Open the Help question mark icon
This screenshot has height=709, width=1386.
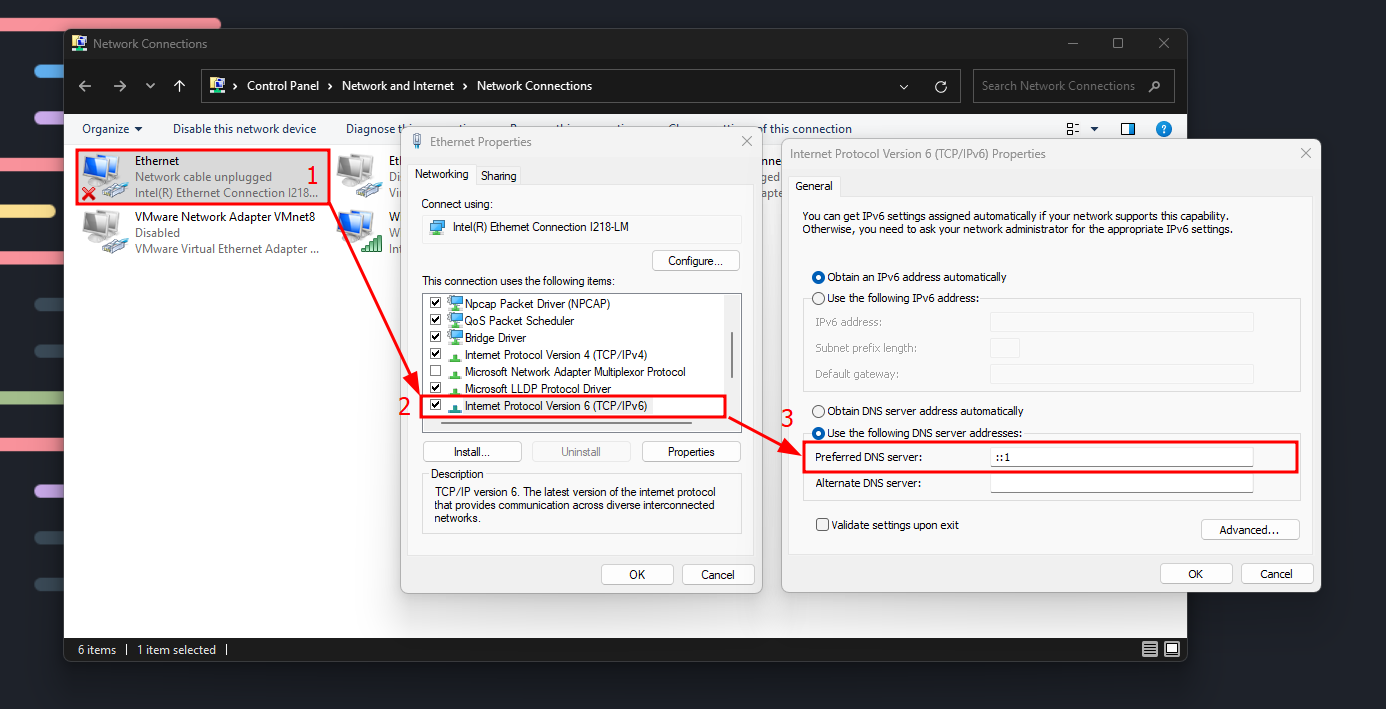(1163, 129)
